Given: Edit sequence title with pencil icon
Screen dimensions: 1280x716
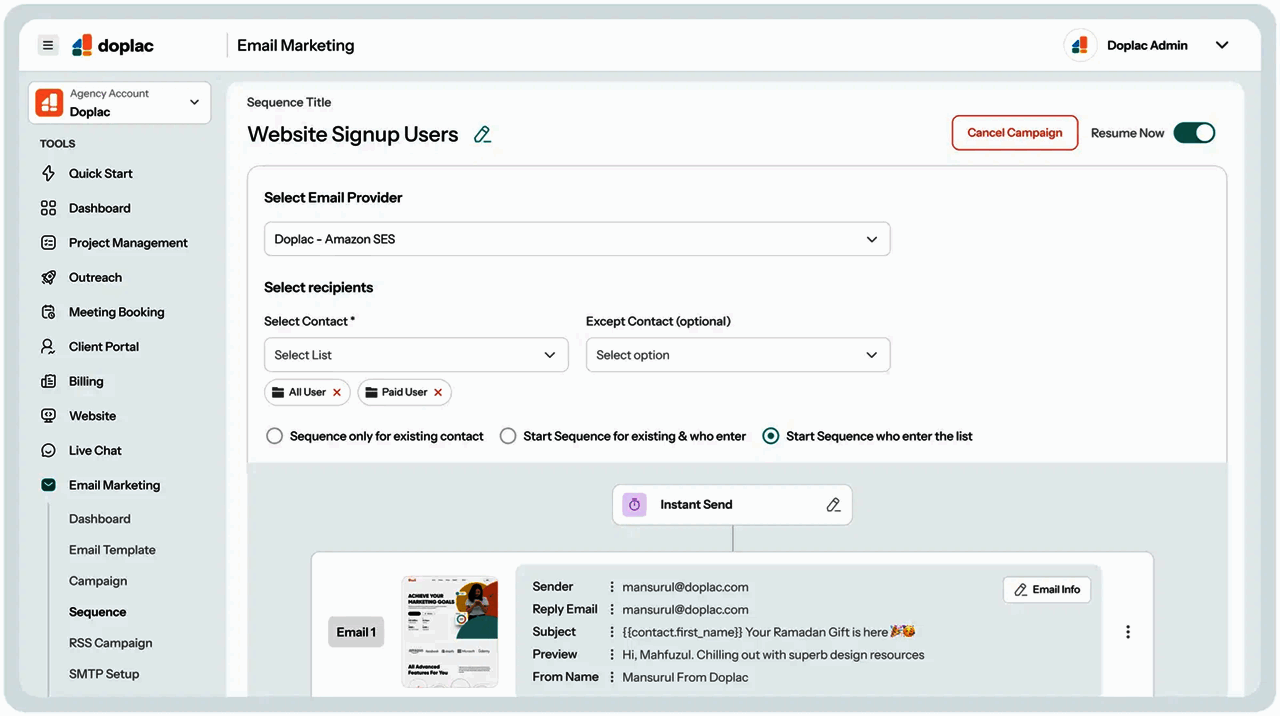Looking at the screenshot, I should [x=483, y=135].
